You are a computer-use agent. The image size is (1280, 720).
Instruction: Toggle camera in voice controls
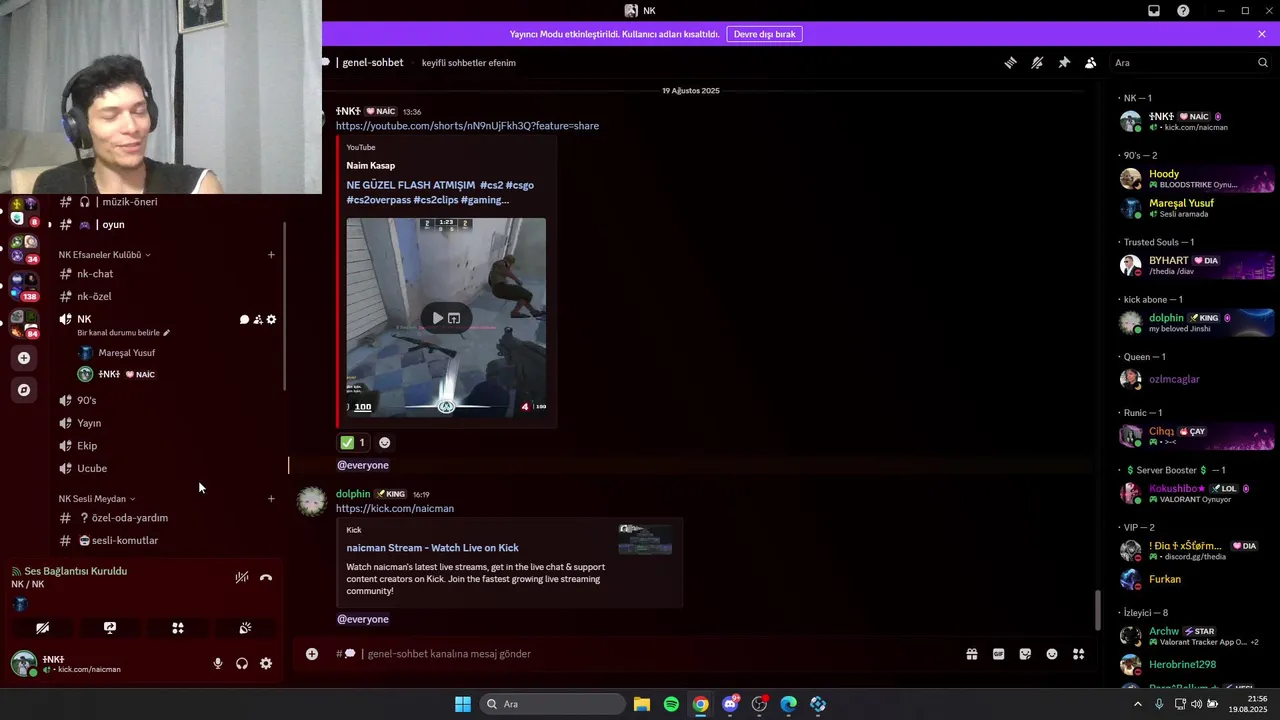coord(42,628)
